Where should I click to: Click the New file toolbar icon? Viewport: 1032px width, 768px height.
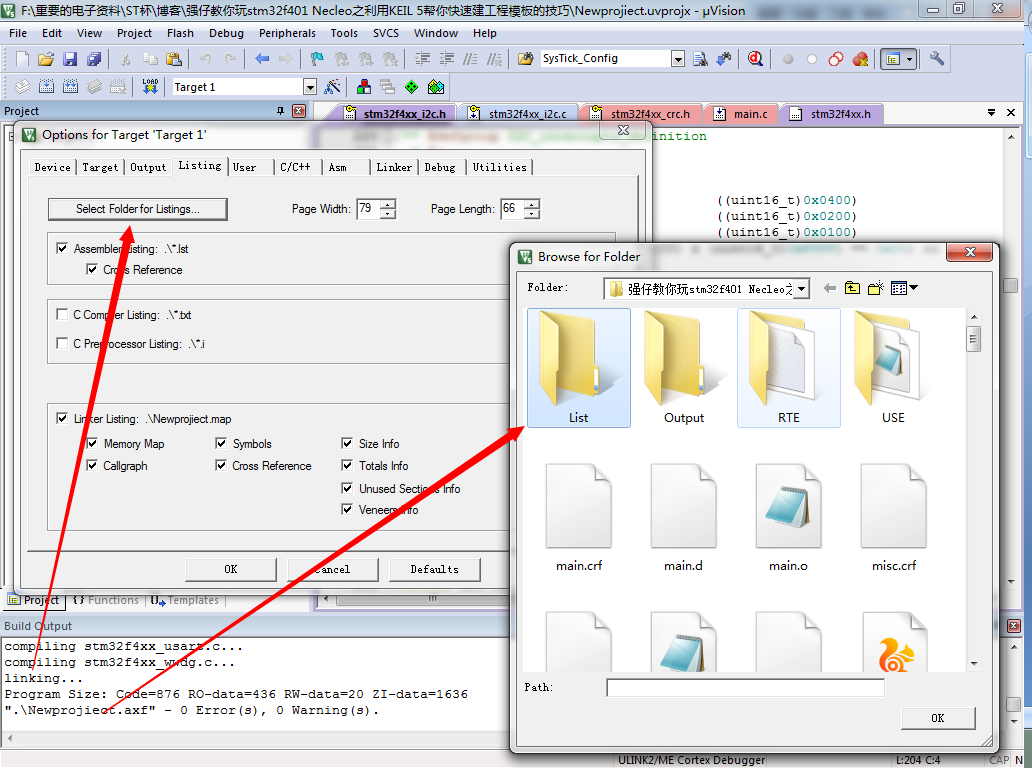click(x=22, y=59)
